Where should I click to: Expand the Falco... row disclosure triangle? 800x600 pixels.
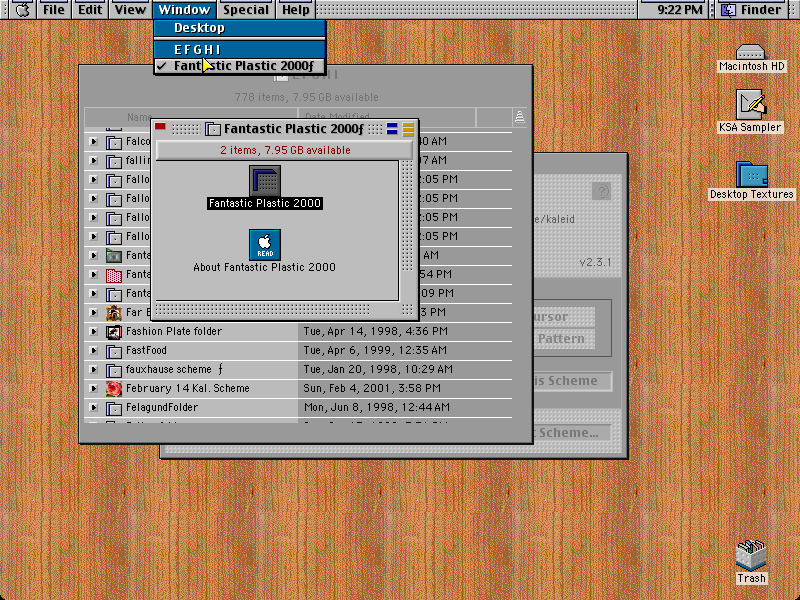pyautogui.click(x=93, y=141)
